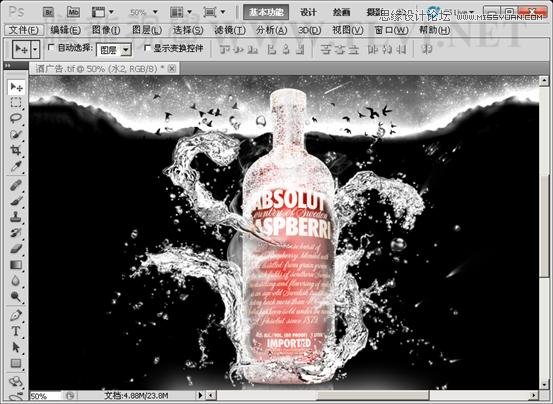The height and width of the screenshot is (404, 553).
Task: Open the 帮助(H) menu
Action: (x=434, y=30)
